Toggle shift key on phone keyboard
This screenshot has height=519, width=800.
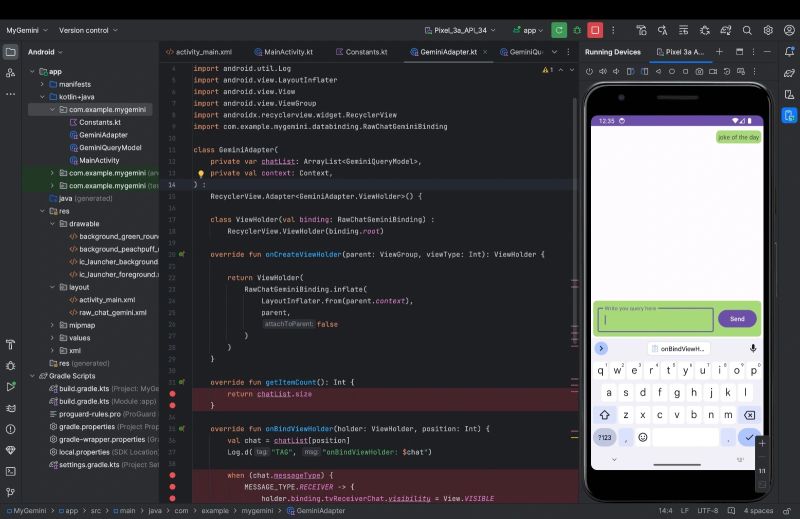[605, 415]
